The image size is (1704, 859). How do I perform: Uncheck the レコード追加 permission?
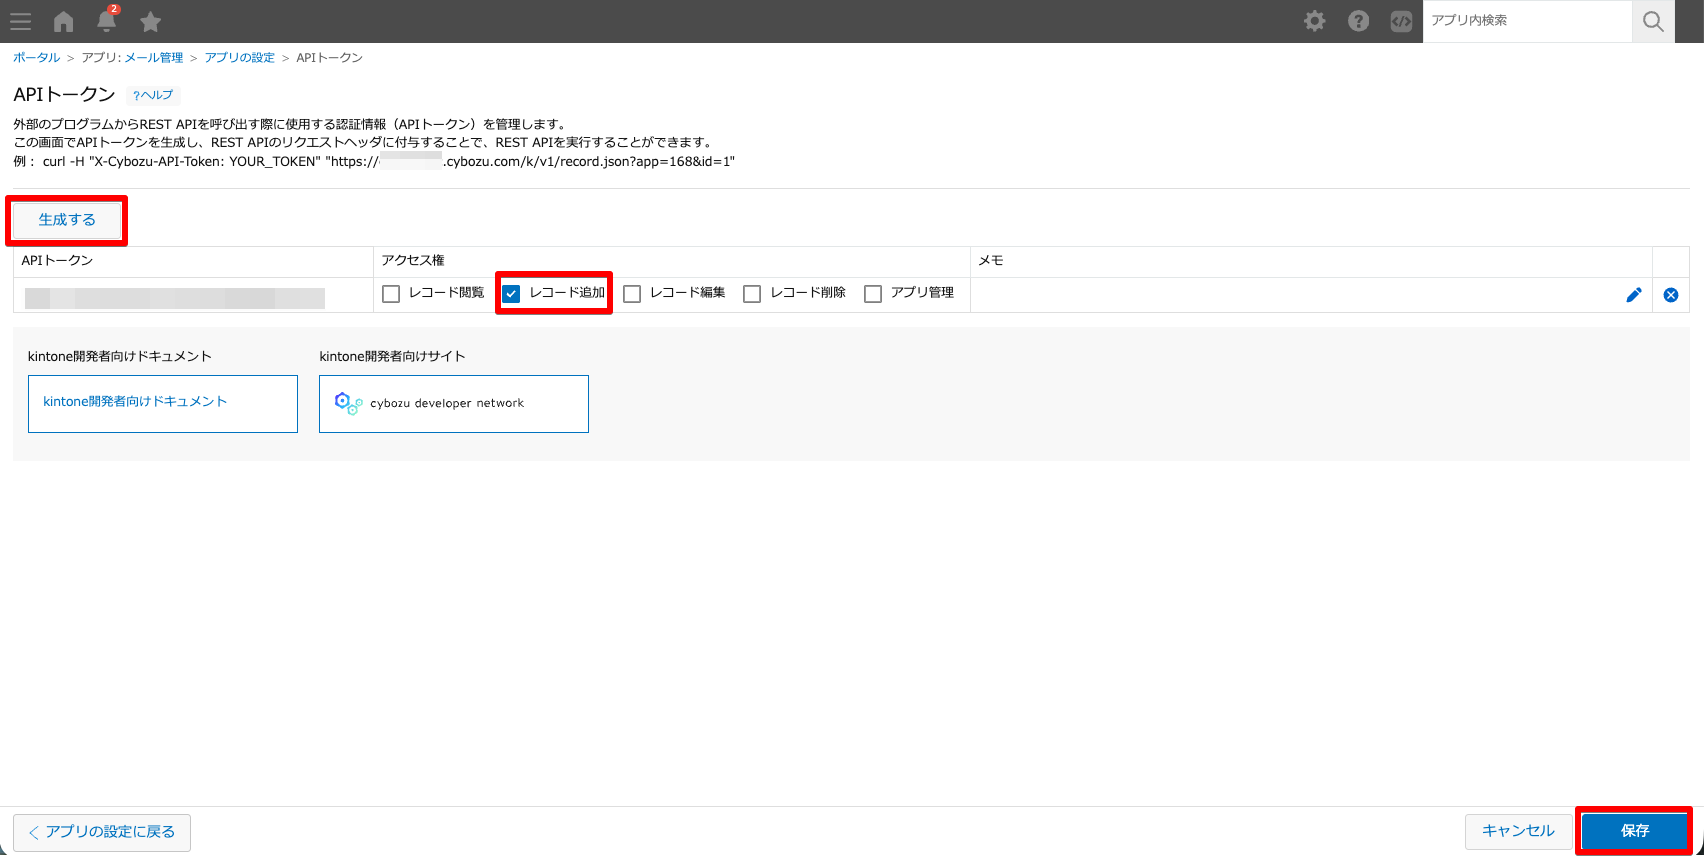(x=511, y=294)
